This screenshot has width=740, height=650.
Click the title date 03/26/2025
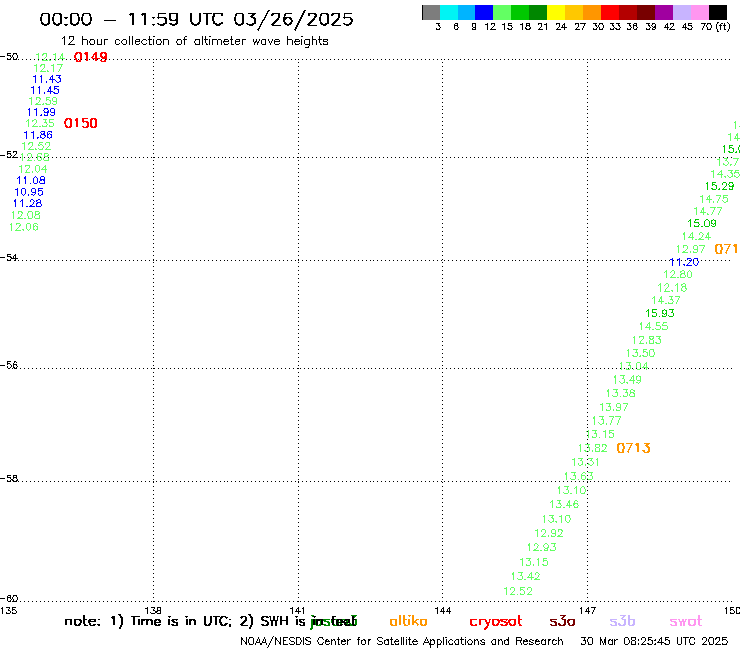pyautogui.click(x=293, y=19)
